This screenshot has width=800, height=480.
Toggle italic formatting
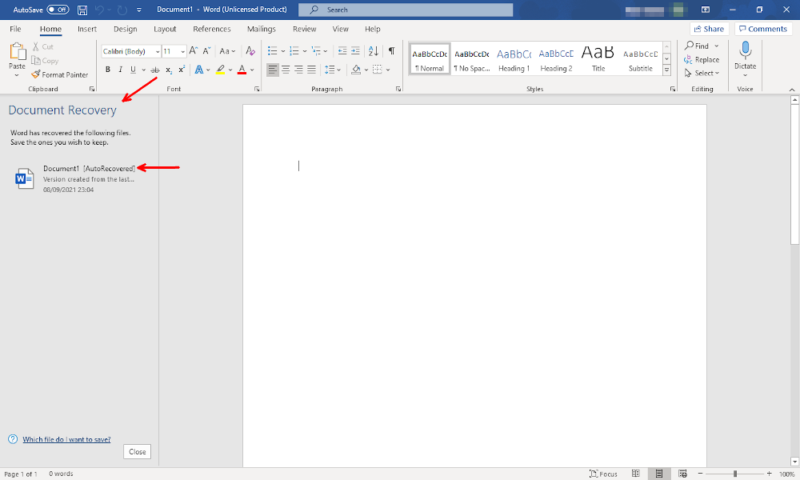click(x=120, y=70)
